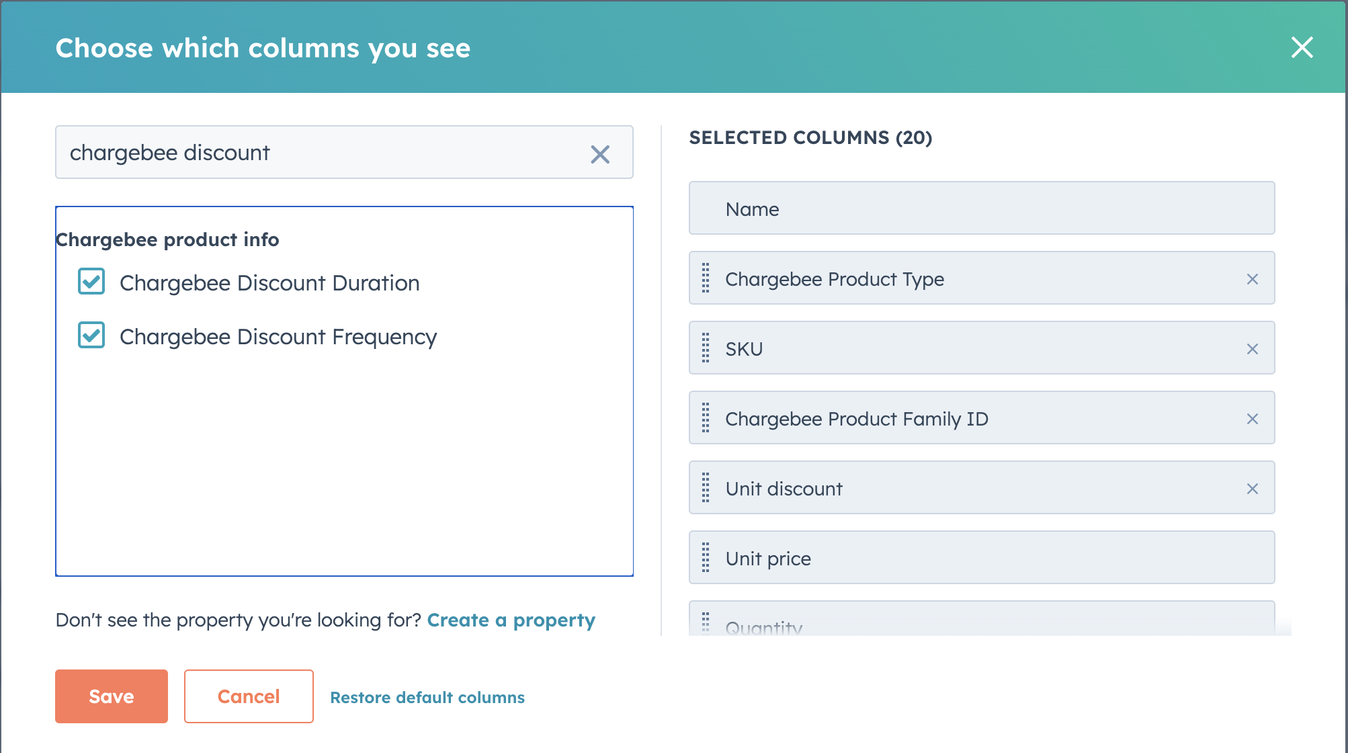Restore default columns
The width and height of the screenshot is (1348, 753).
427,698
